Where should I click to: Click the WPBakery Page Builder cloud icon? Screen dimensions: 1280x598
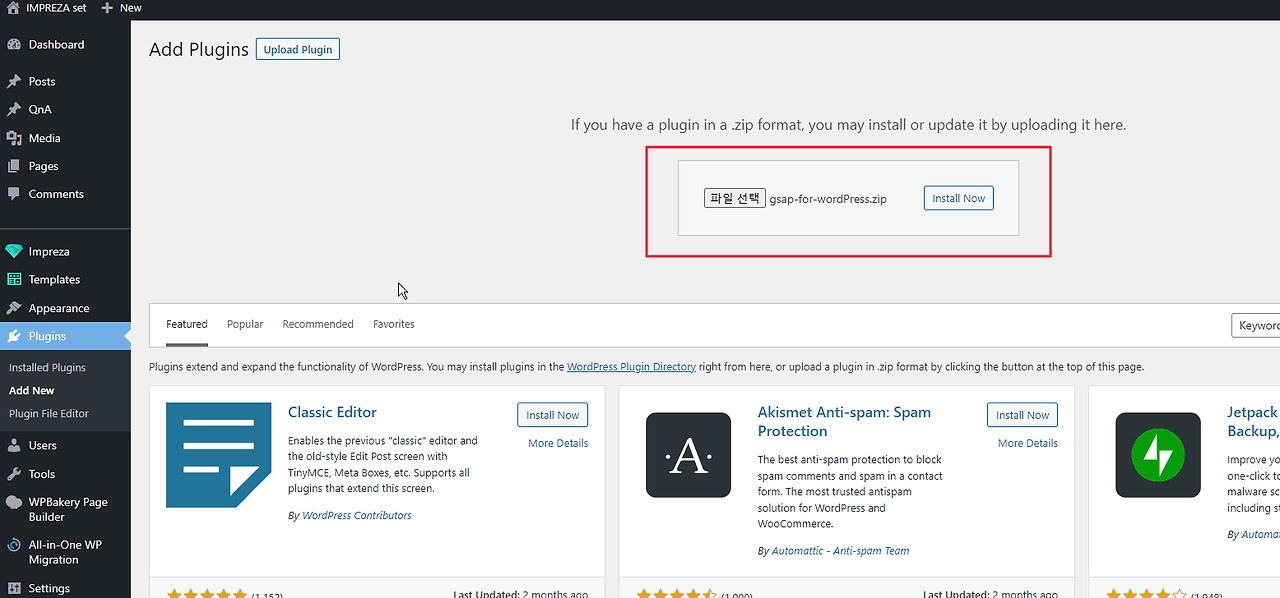coord(14,503)
